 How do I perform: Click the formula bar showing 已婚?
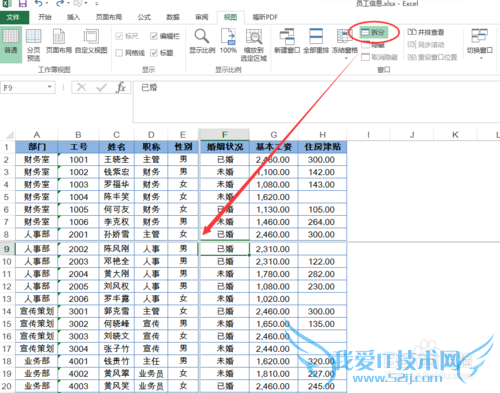click(317, 102)
